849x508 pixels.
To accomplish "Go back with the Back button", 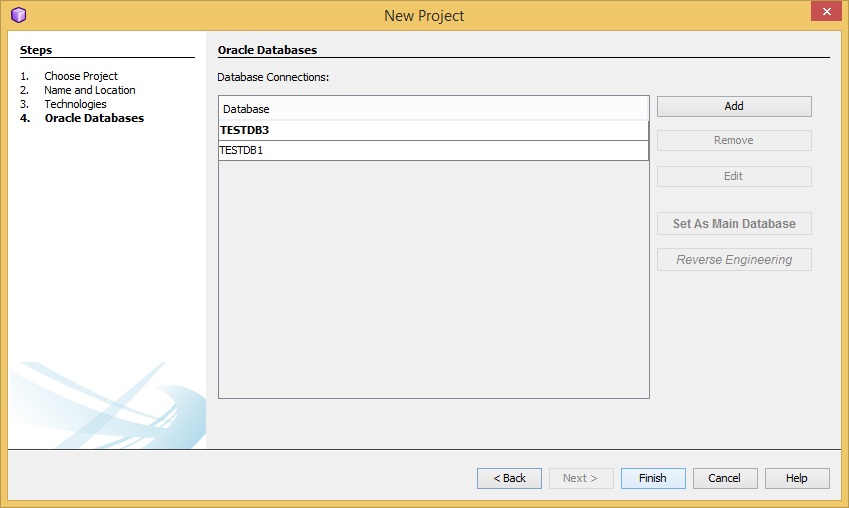I will (x=509, y=478).
